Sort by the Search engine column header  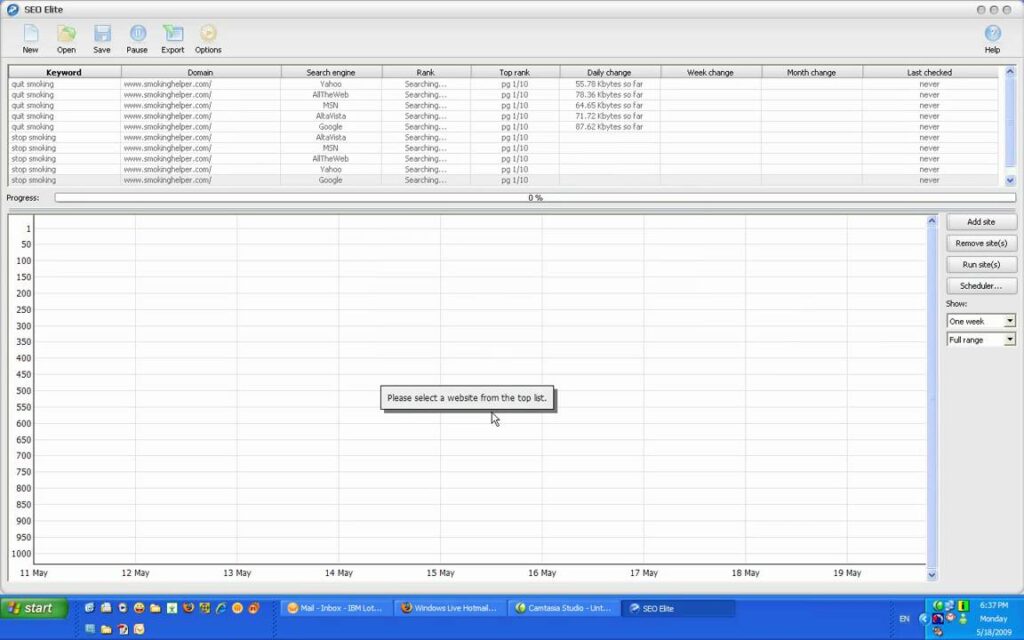pos(331,72)
